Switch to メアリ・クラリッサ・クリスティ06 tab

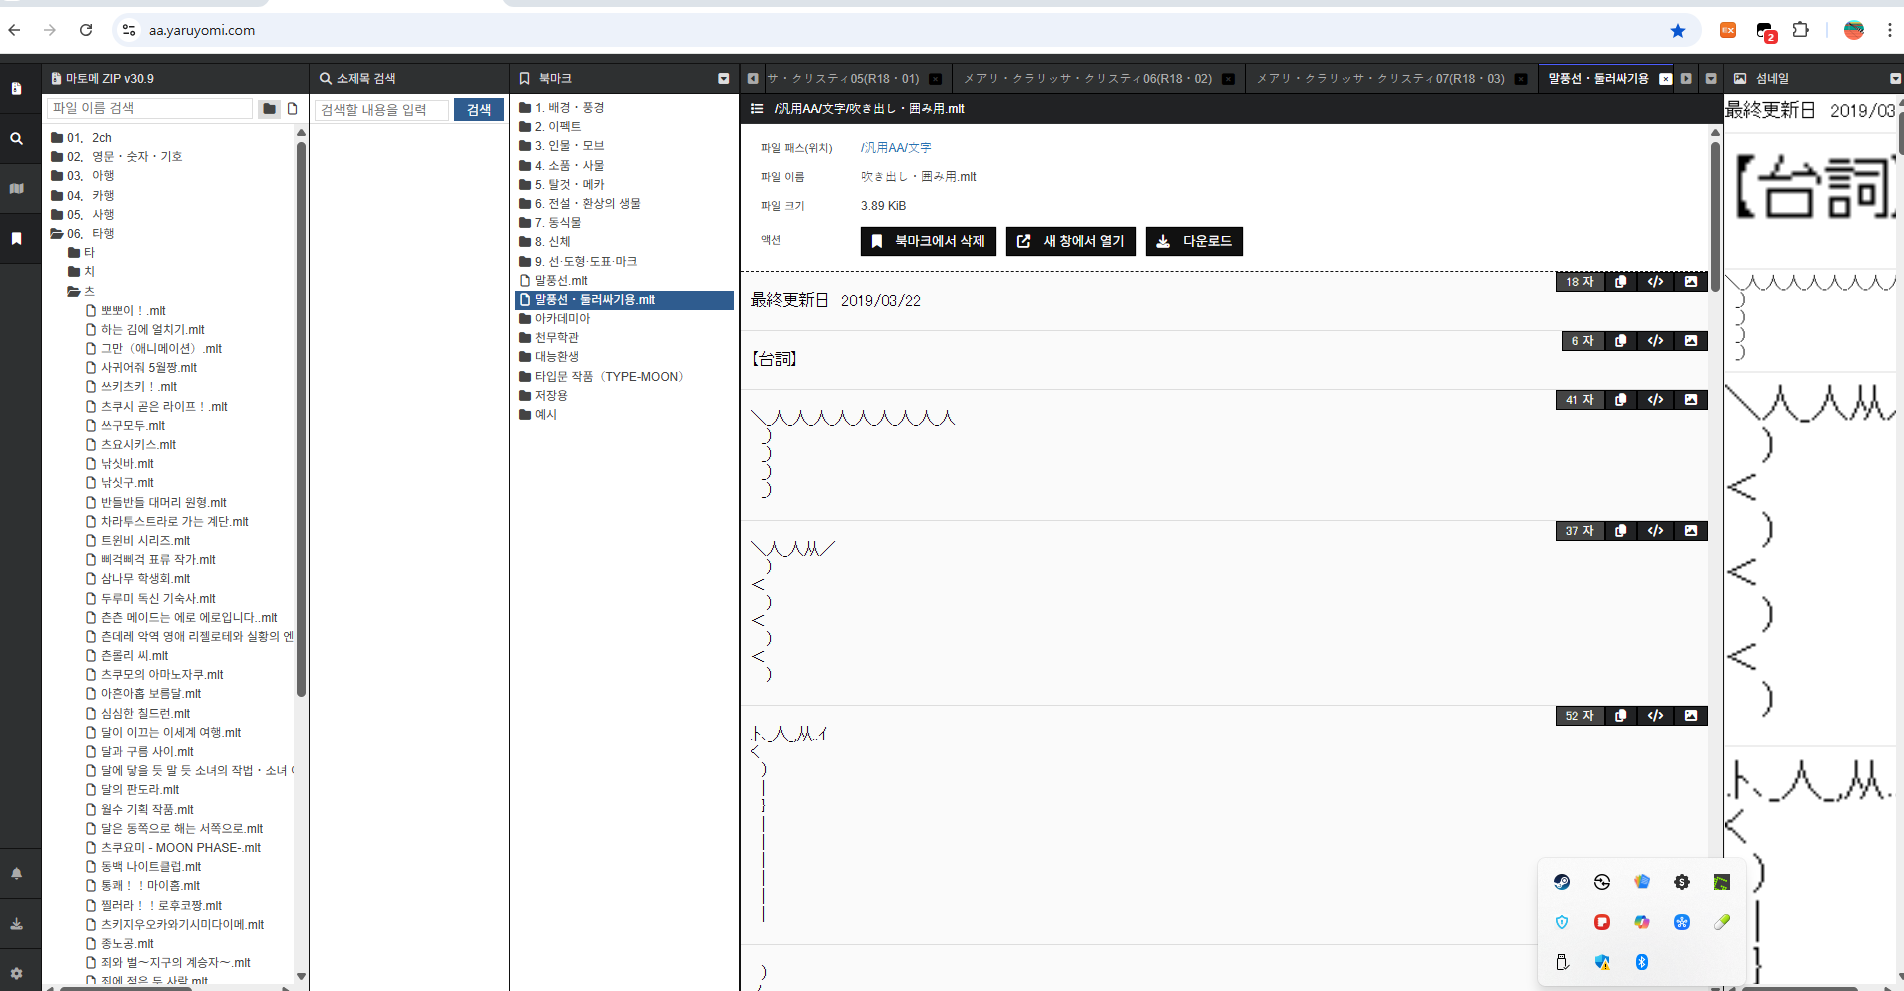point(1087,78)
